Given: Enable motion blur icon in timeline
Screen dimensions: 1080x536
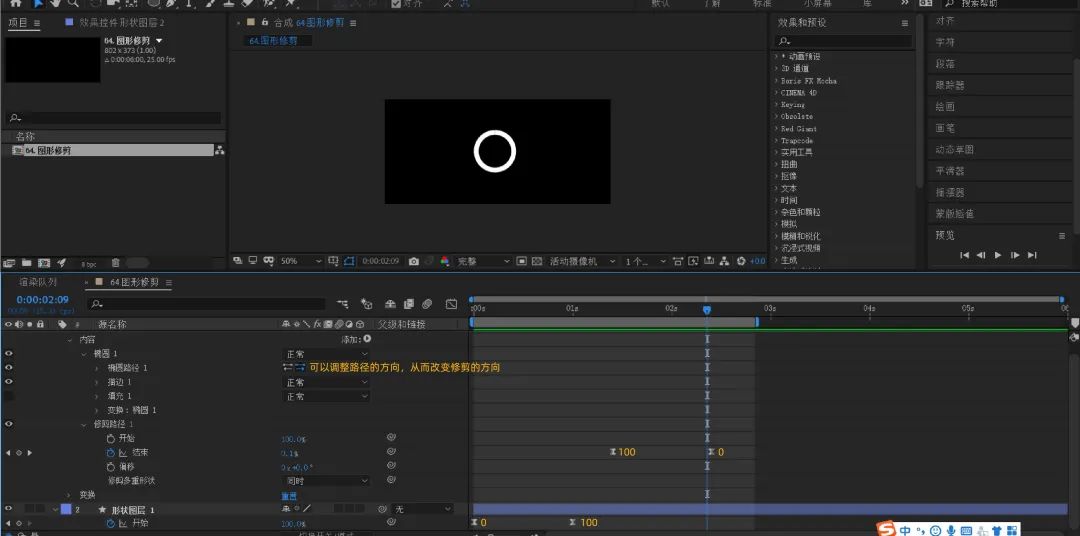Looking at the screenshot, I should [427, 304].
